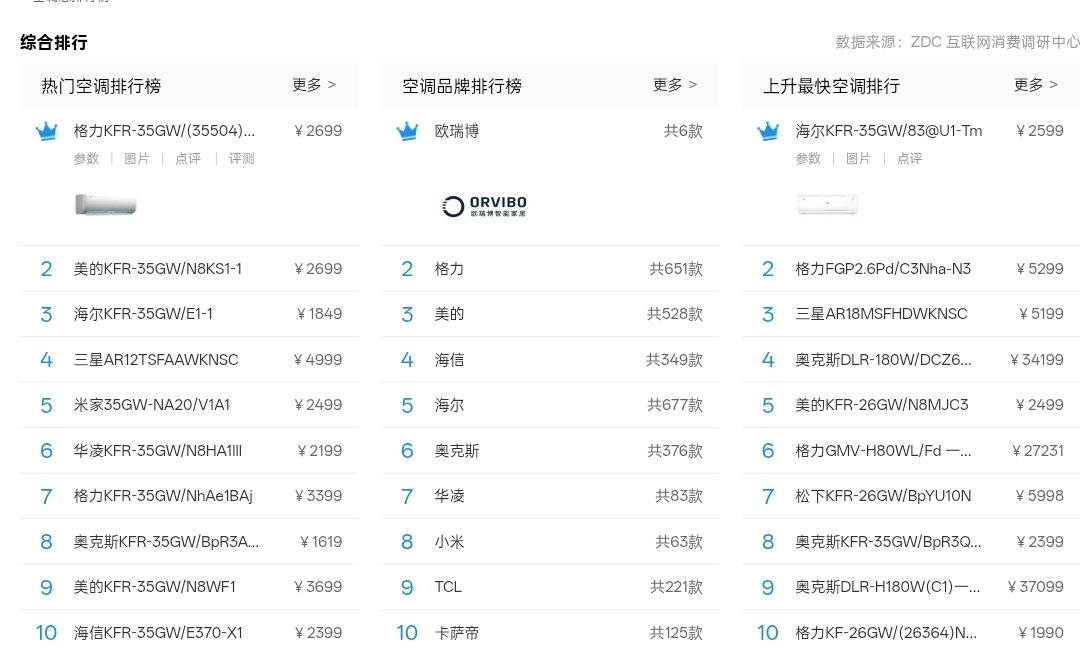Select 美的KFR-35GW/N8KS1-1 in the hot ranking
The height and width of the screenshot is (661, 1080).
coord(158,269)
